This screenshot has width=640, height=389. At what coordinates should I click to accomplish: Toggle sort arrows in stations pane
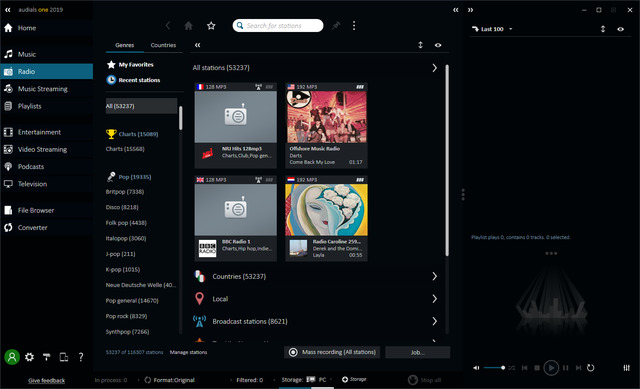pos(420,45)
